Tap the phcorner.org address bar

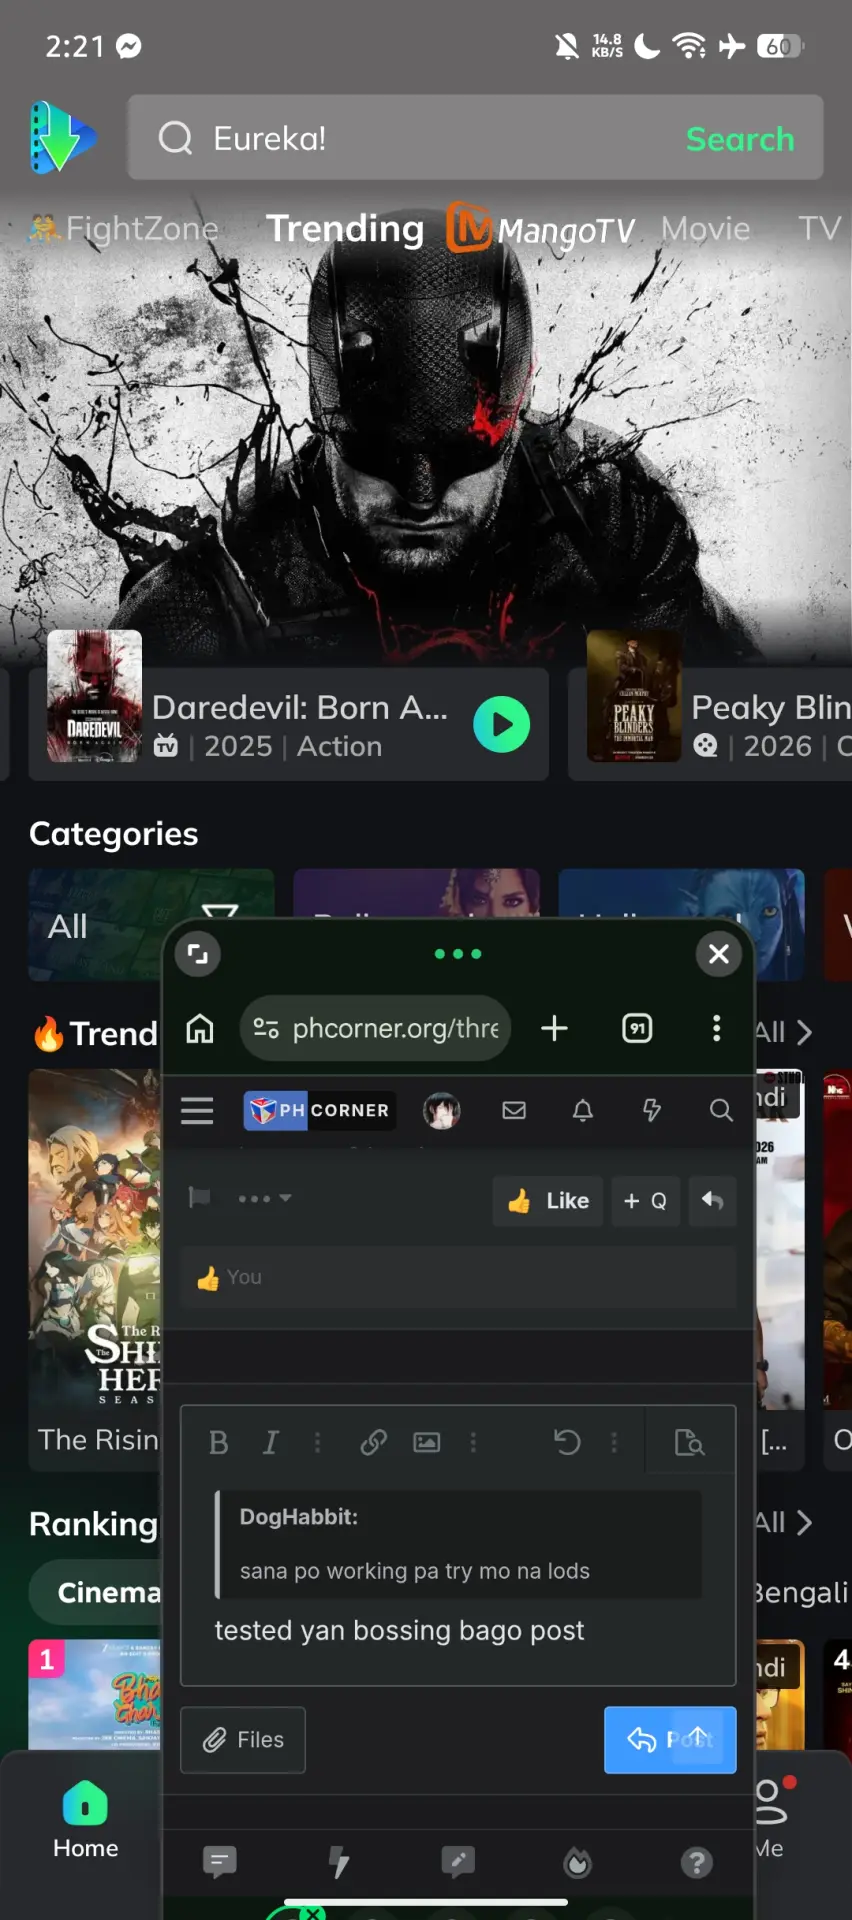pos(376,1028)
